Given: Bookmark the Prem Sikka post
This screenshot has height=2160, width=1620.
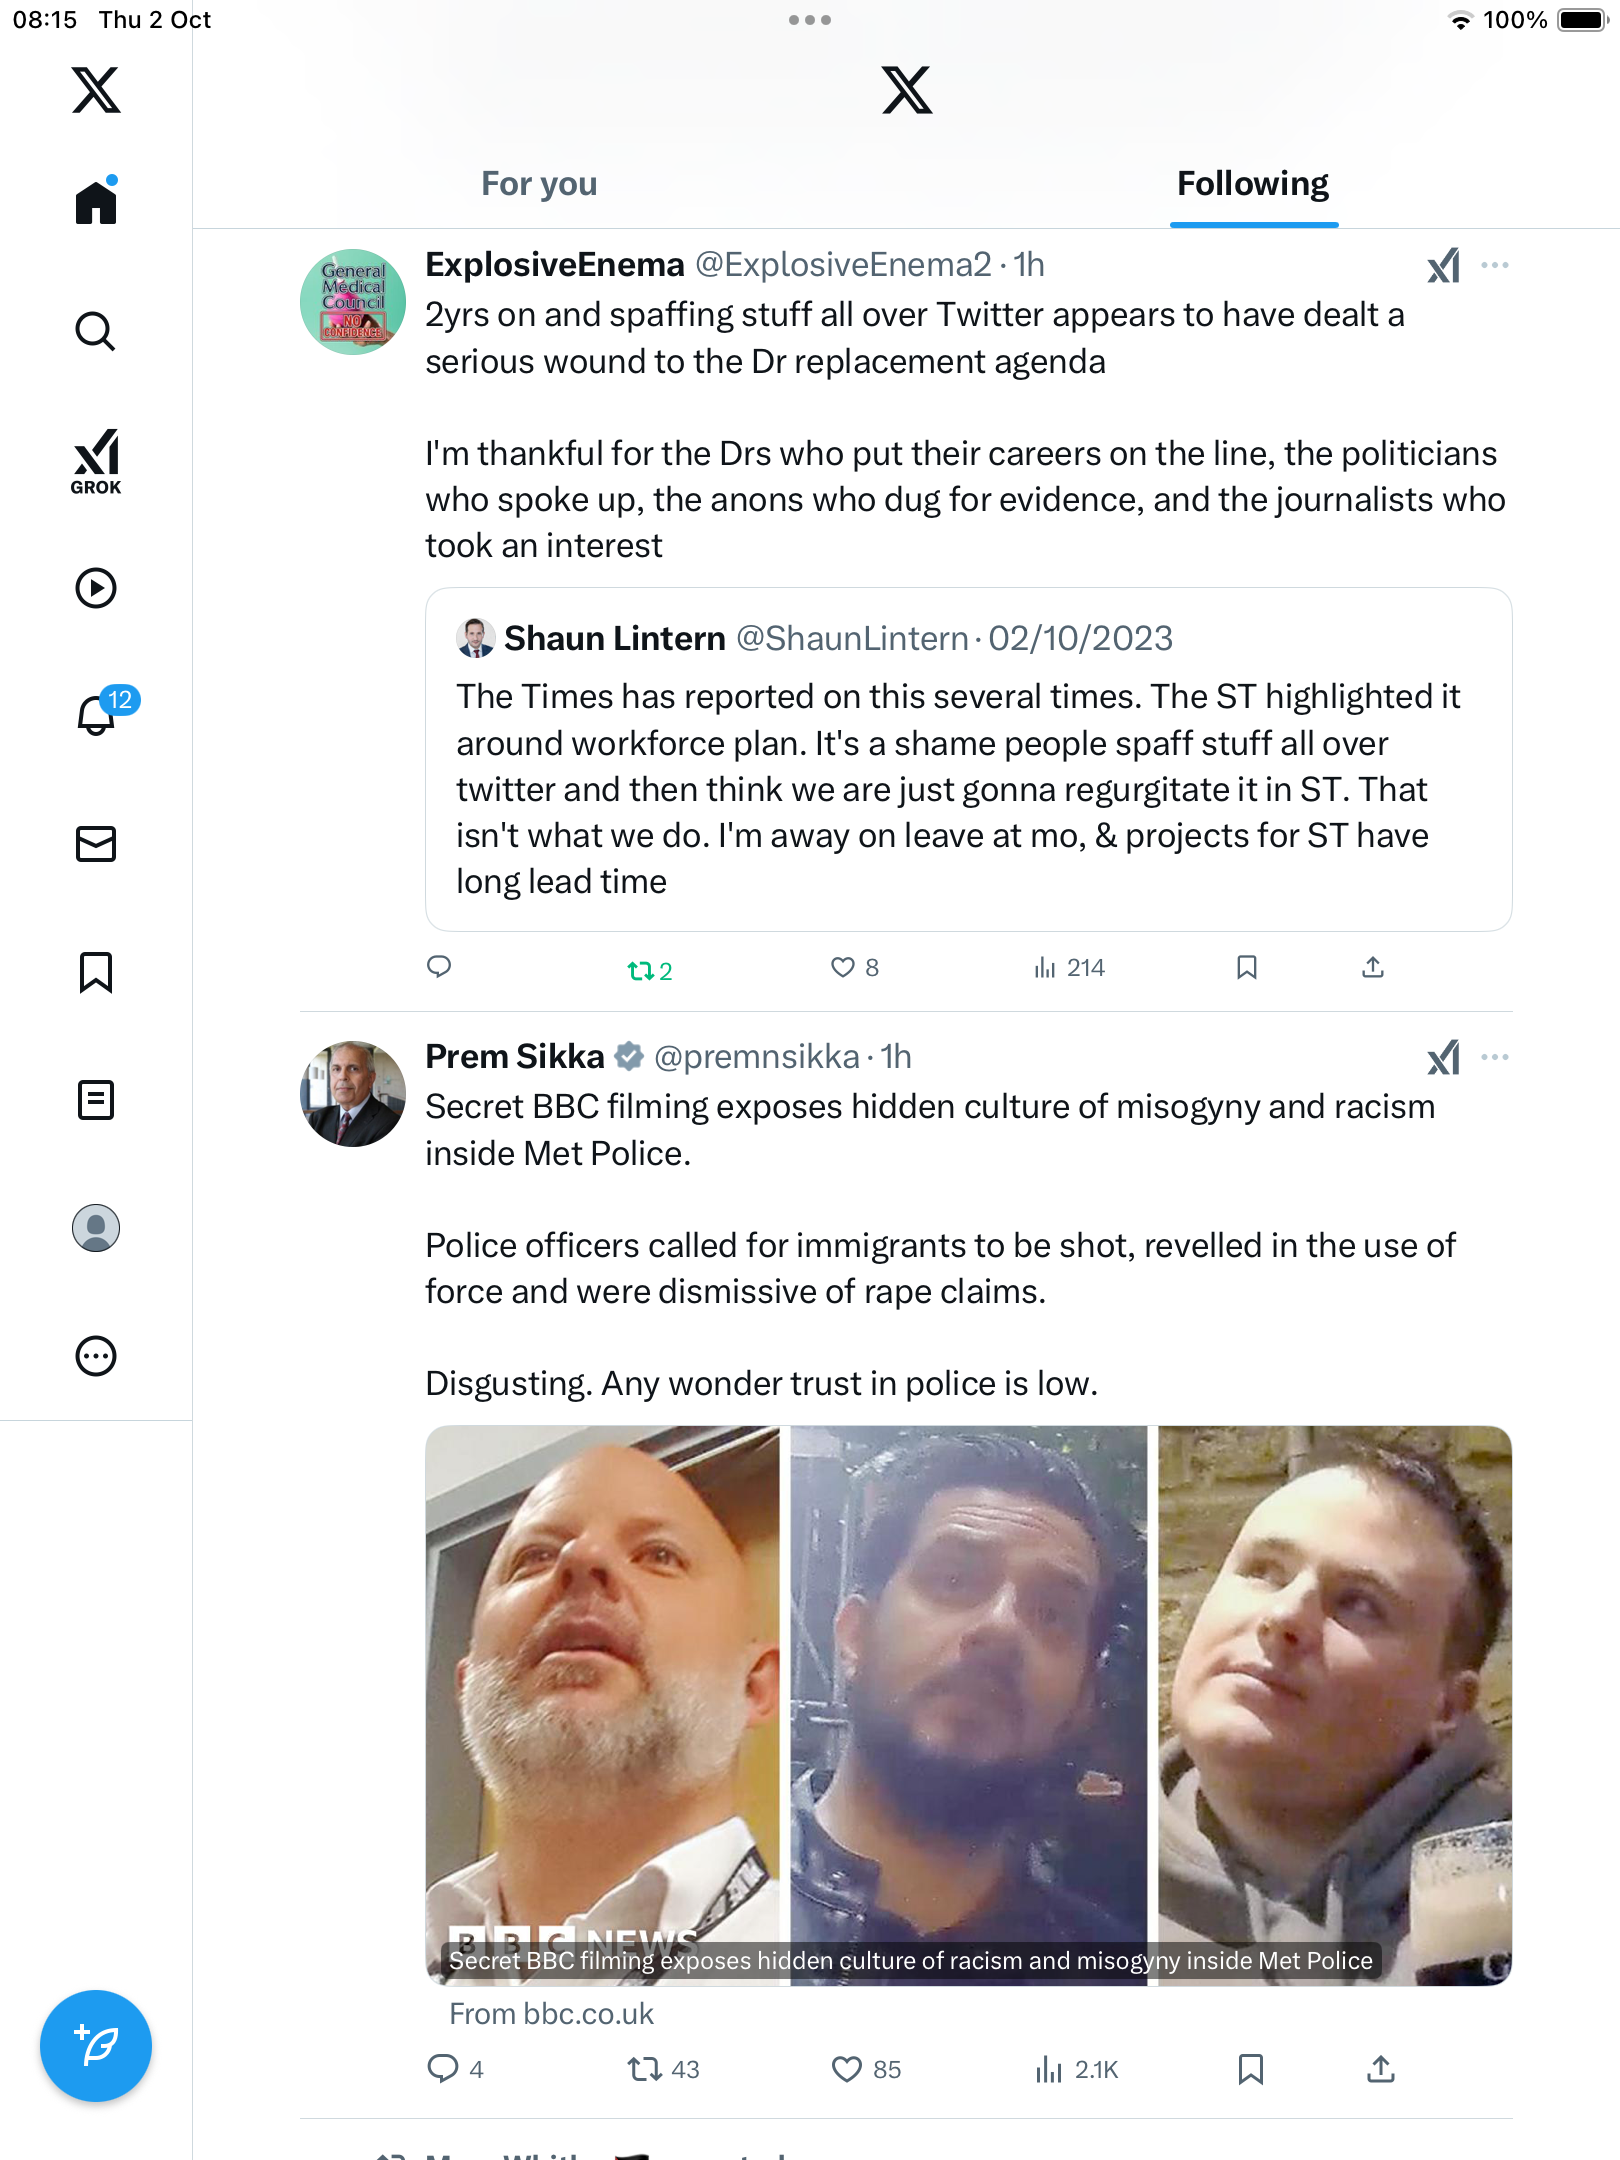Looking at the screenshot, I should point(1250,2069).
